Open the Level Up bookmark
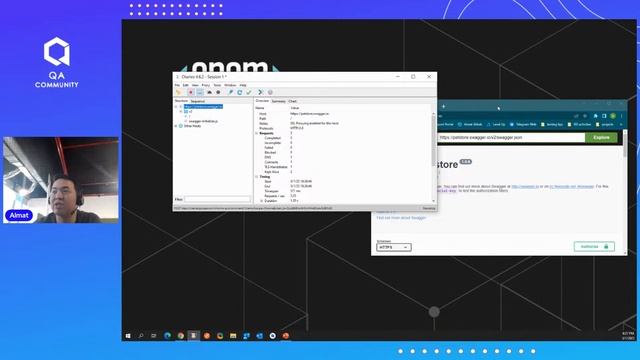The image size is (640, 360). click(x=496, y=124)
